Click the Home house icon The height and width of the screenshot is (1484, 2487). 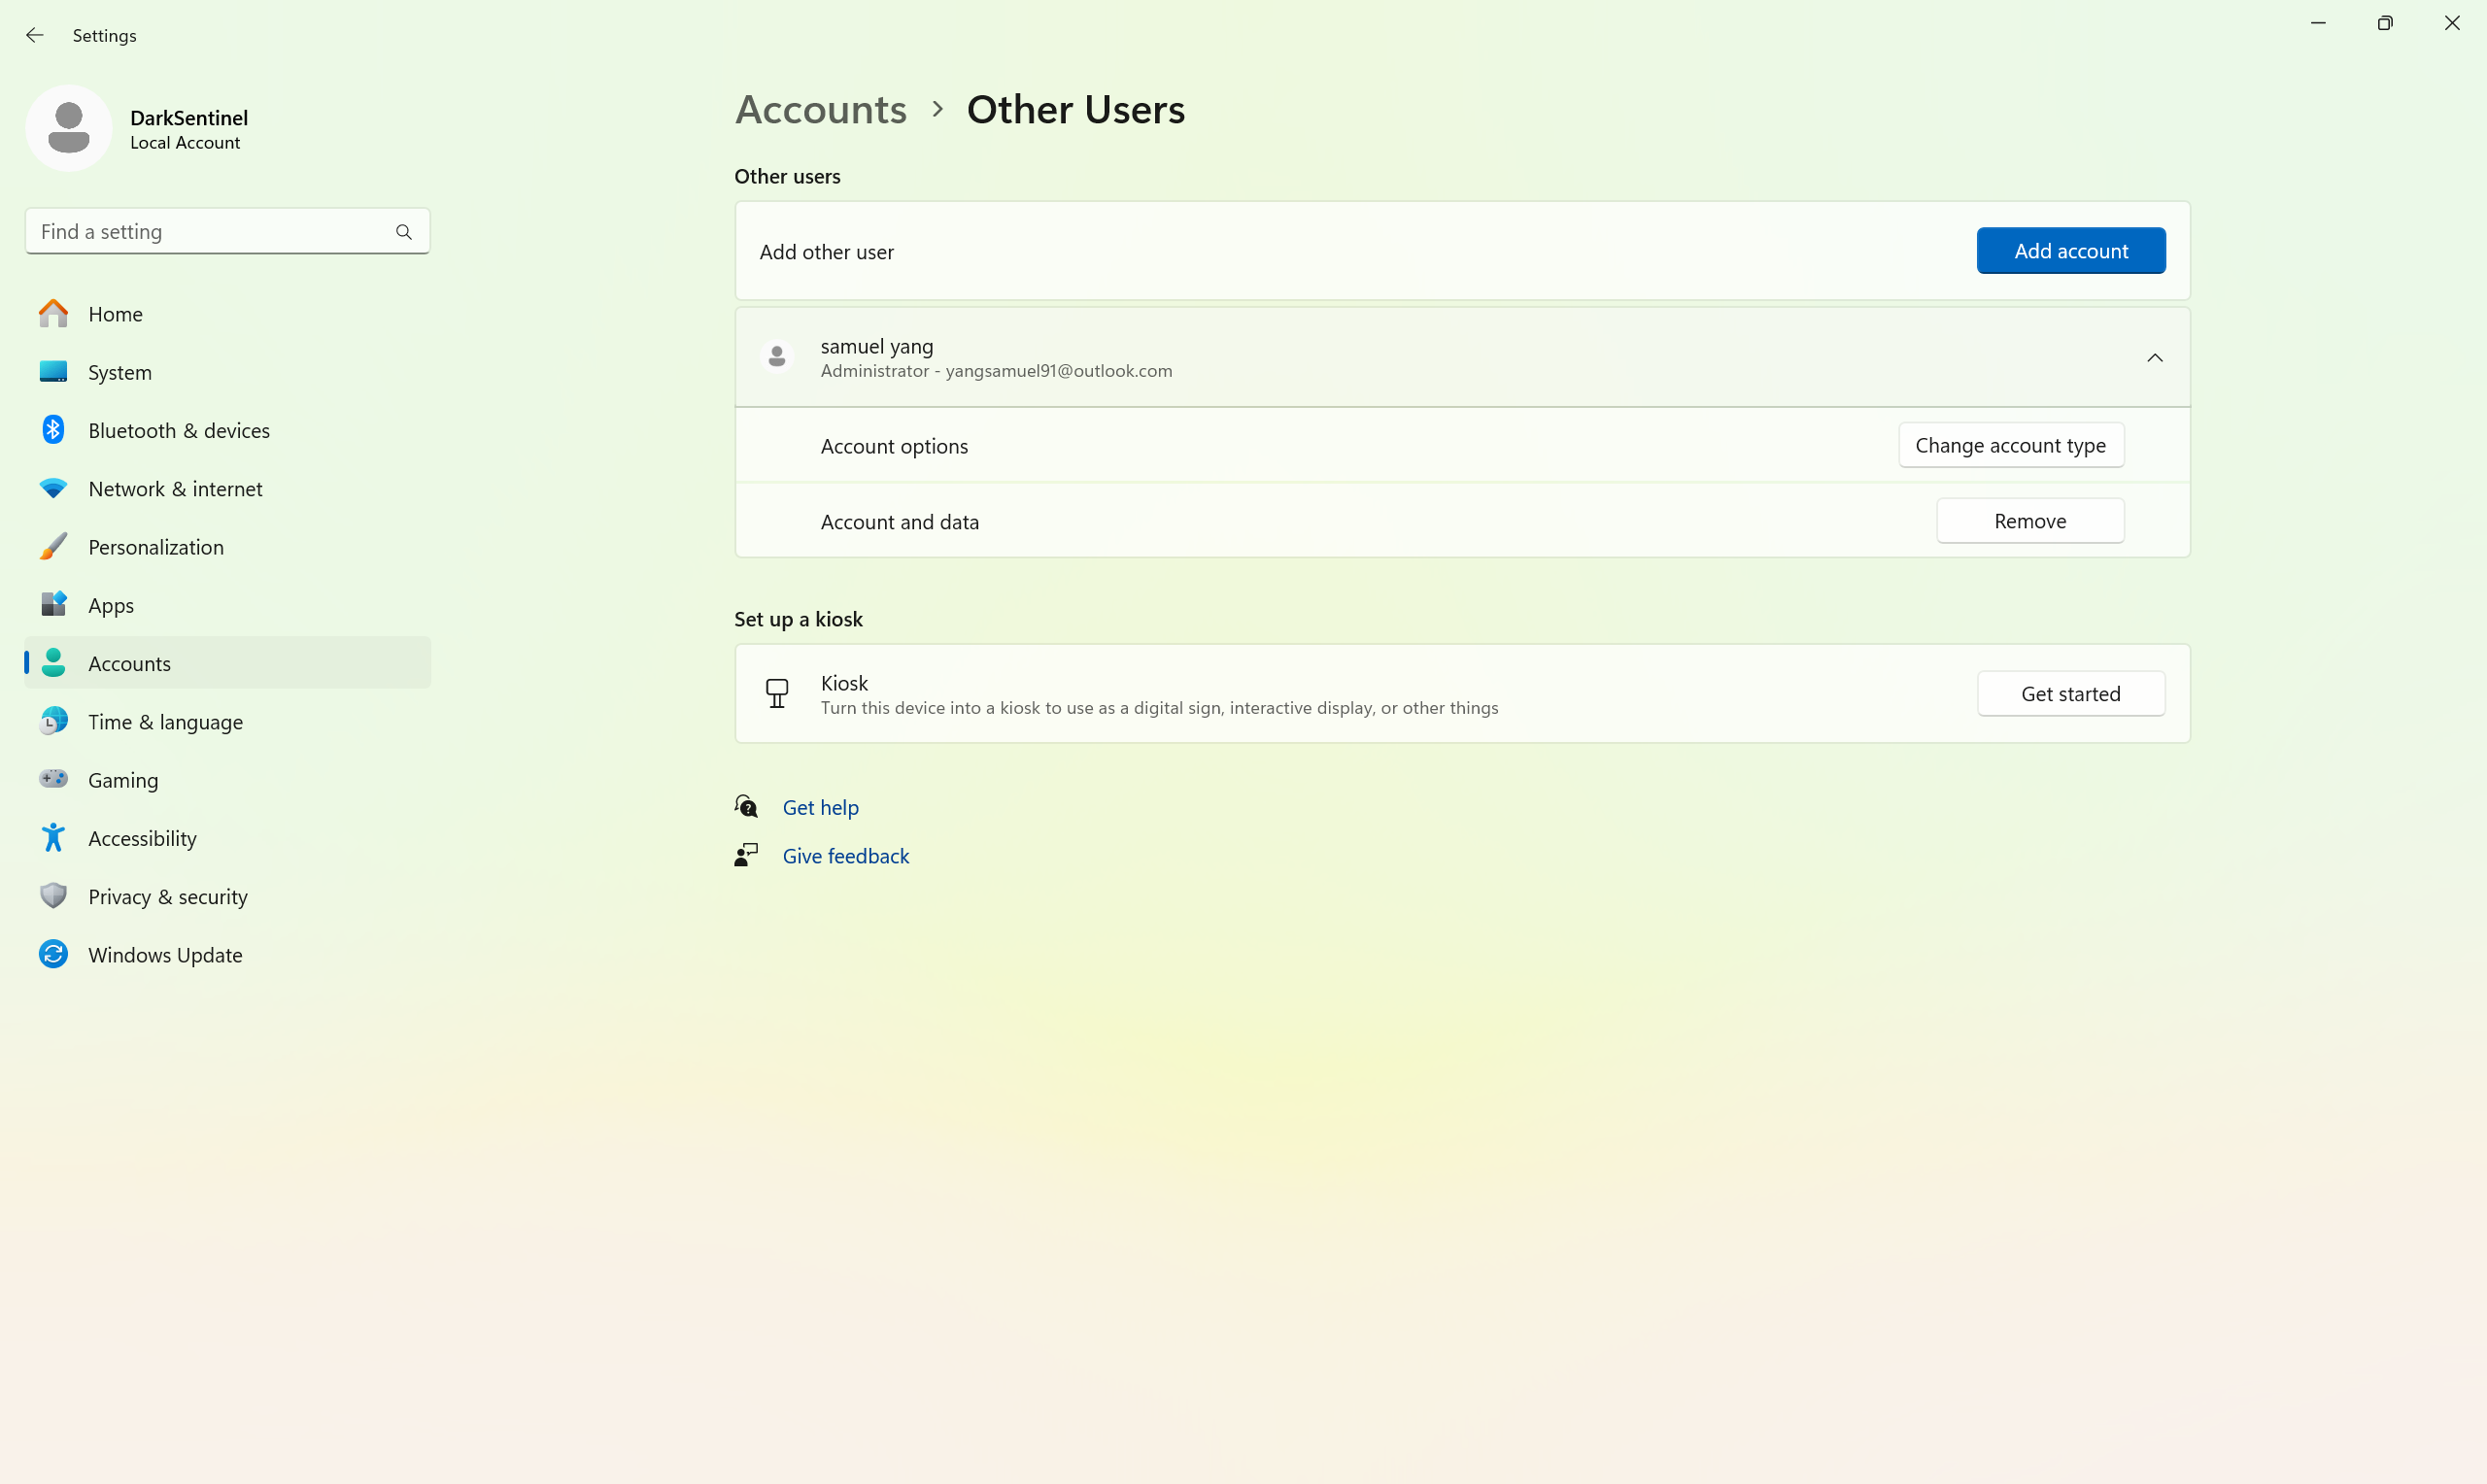(x=53, y=314)
